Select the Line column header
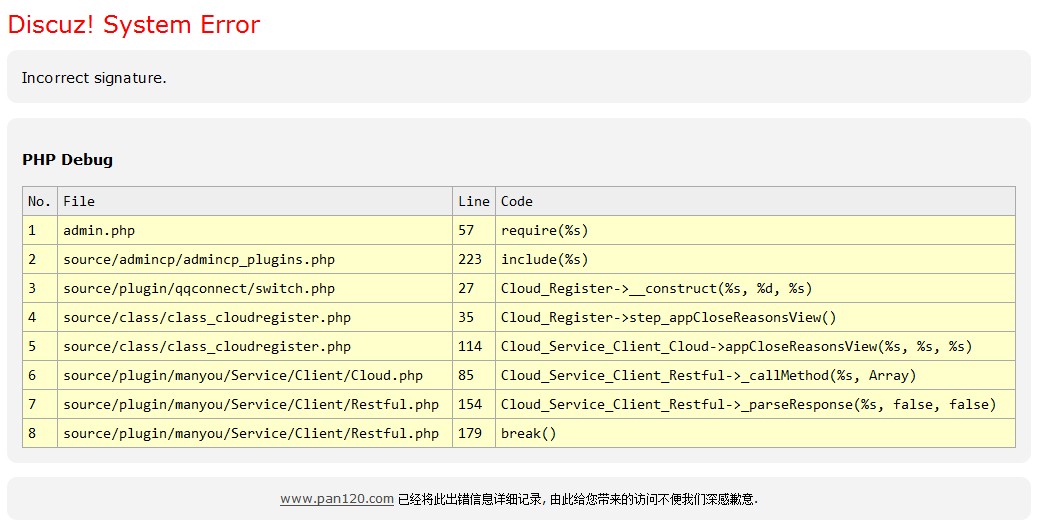 pos(473,201)
